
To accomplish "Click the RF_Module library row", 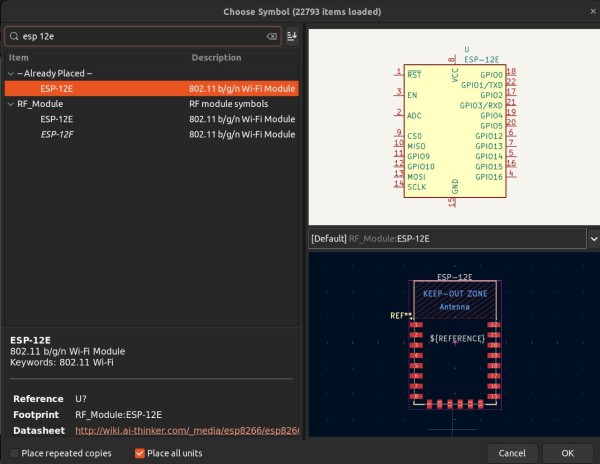I will (152, 104).
